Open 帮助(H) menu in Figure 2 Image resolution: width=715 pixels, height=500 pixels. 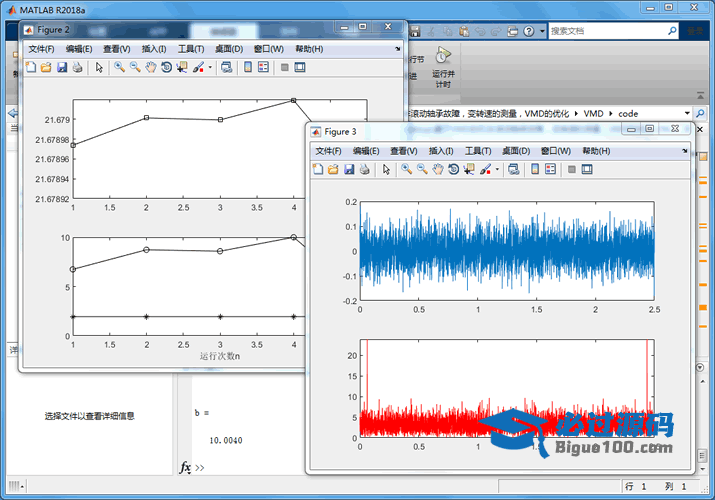[310, 49]
